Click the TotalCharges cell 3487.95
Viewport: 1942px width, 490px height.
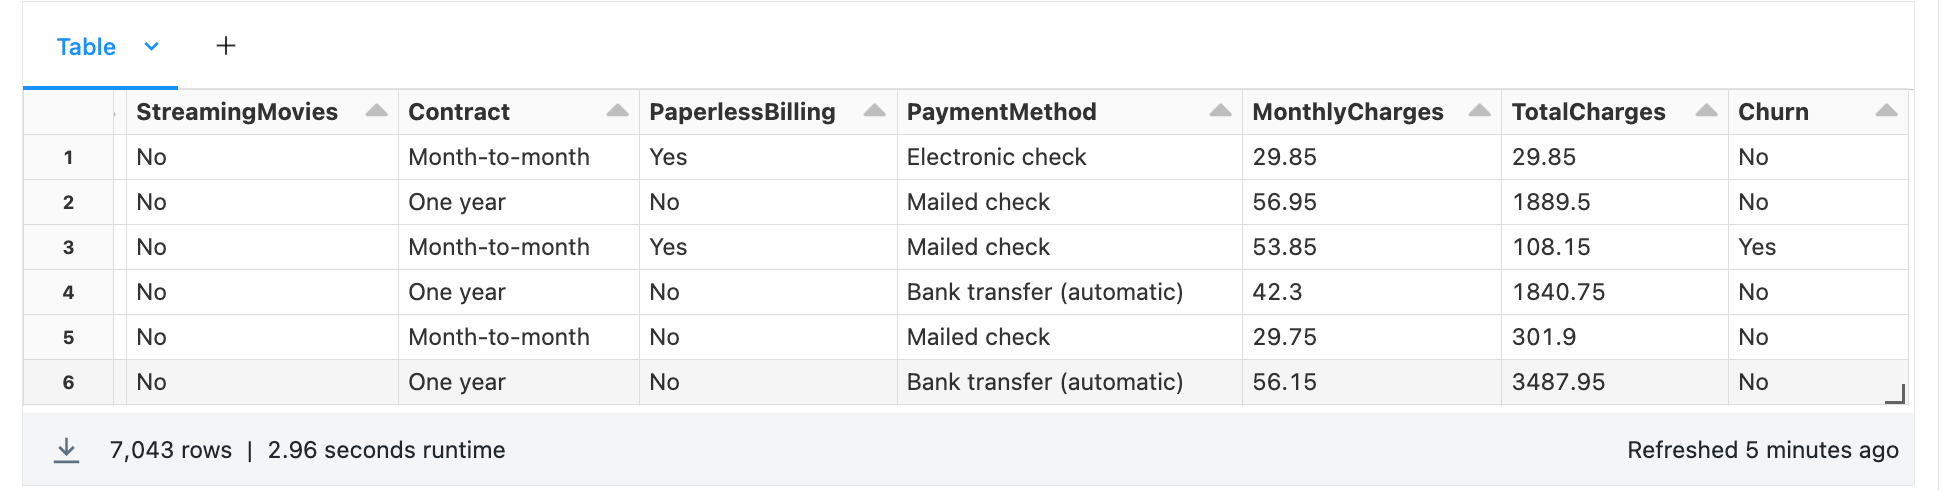pos(1558,382)
